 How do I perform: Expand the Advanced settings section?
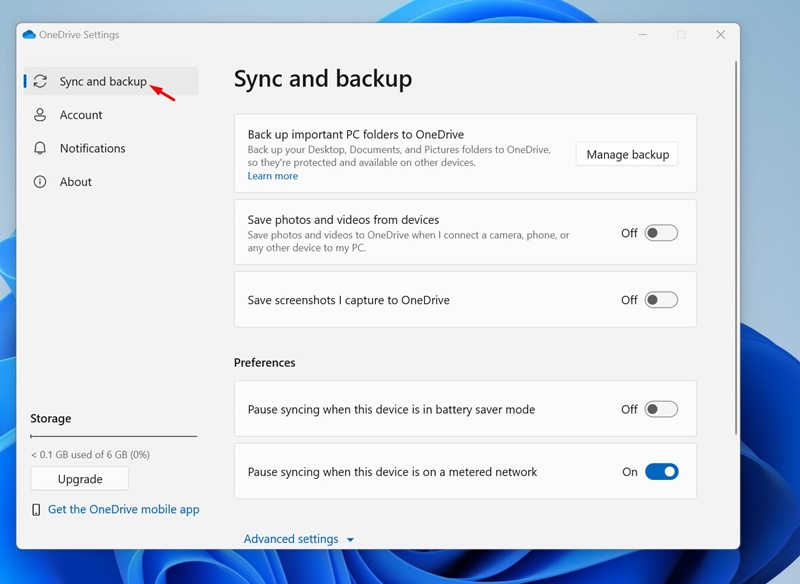pos(291,539)
